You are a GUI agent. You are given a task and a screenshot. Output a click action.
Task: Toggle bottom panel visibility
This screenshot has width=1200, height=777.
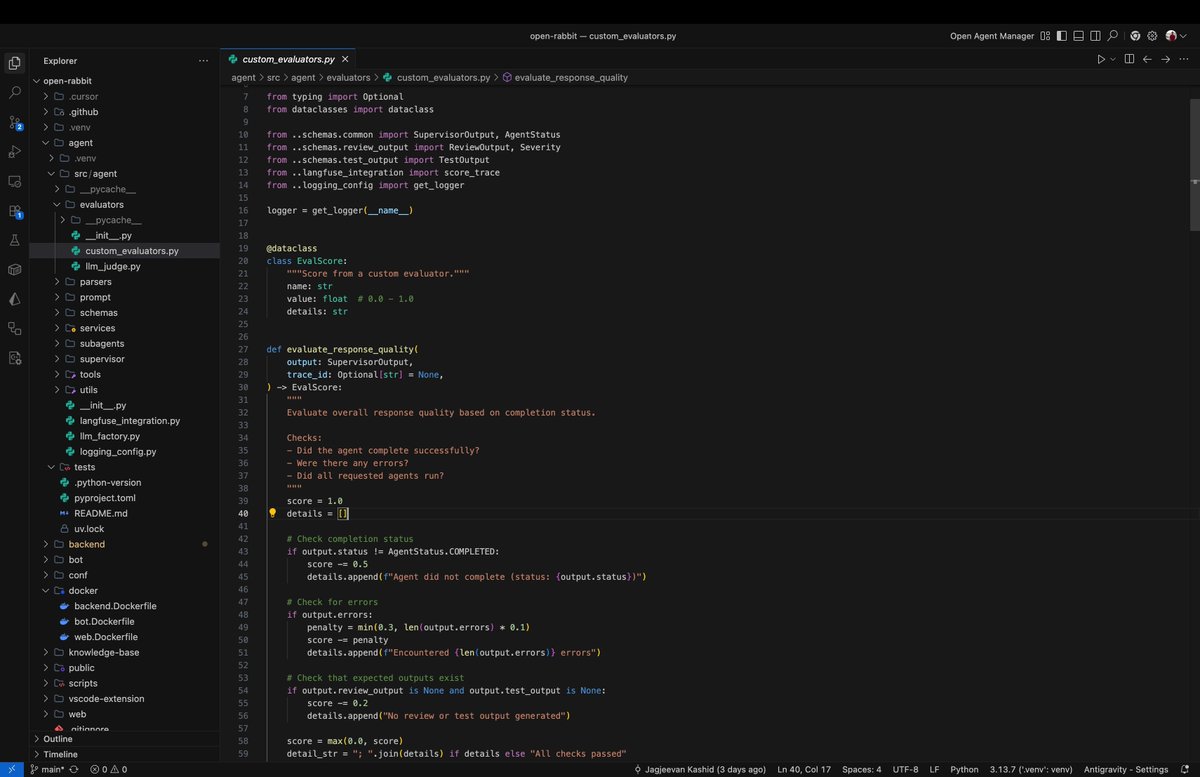[1079, 36]
